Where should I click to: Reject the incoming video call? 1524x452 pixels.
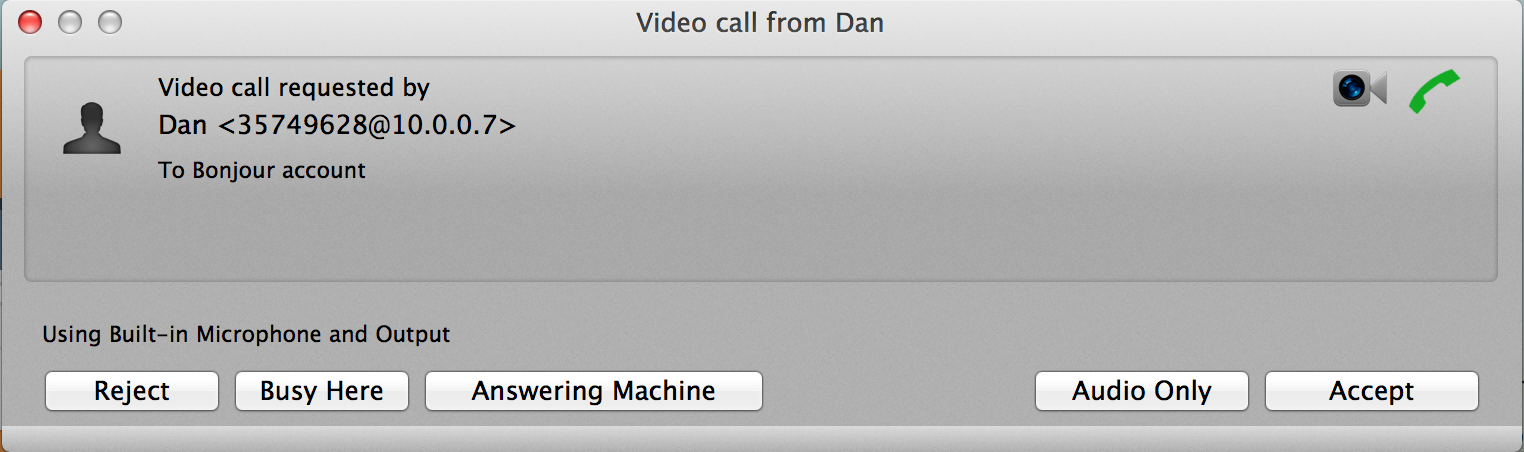[x=132, y=391]
